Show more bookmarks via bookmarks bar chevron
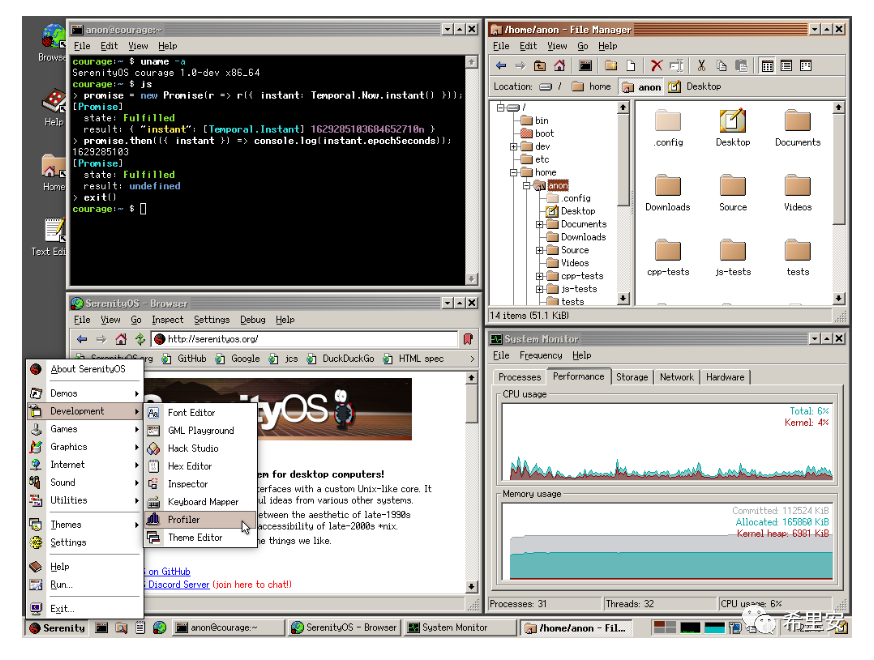 point(472,359)
